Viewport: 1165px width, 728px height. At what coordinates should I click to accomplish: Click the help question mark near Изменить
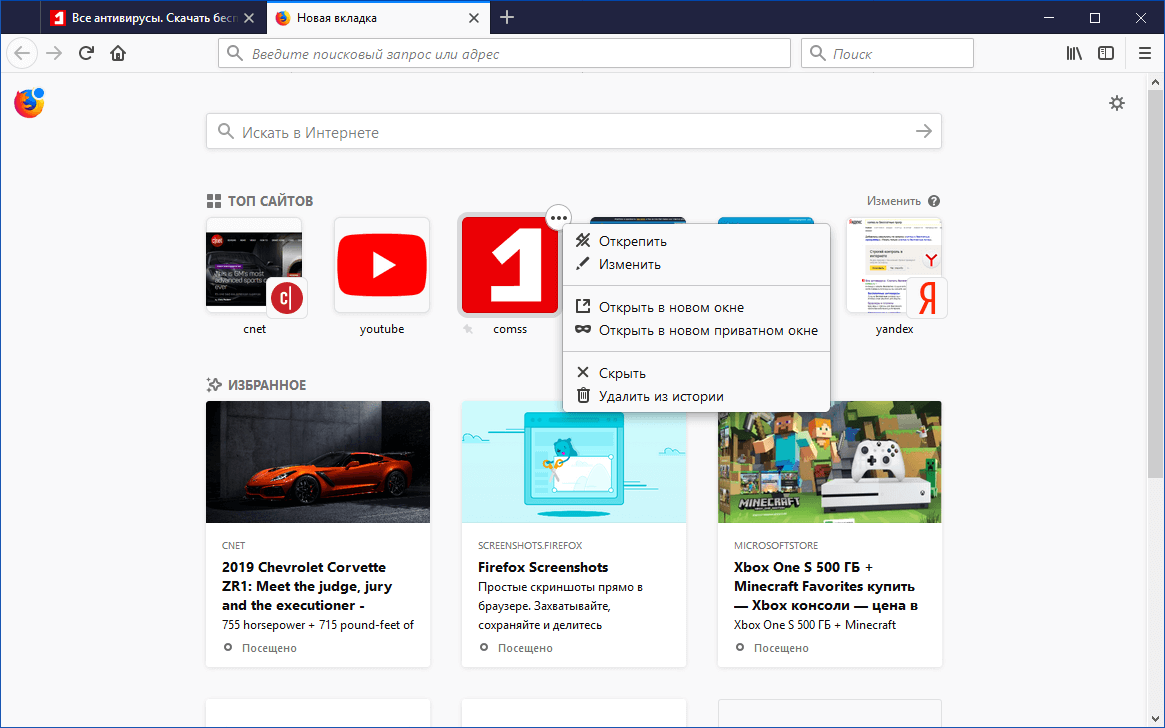[x=933, y=200]
